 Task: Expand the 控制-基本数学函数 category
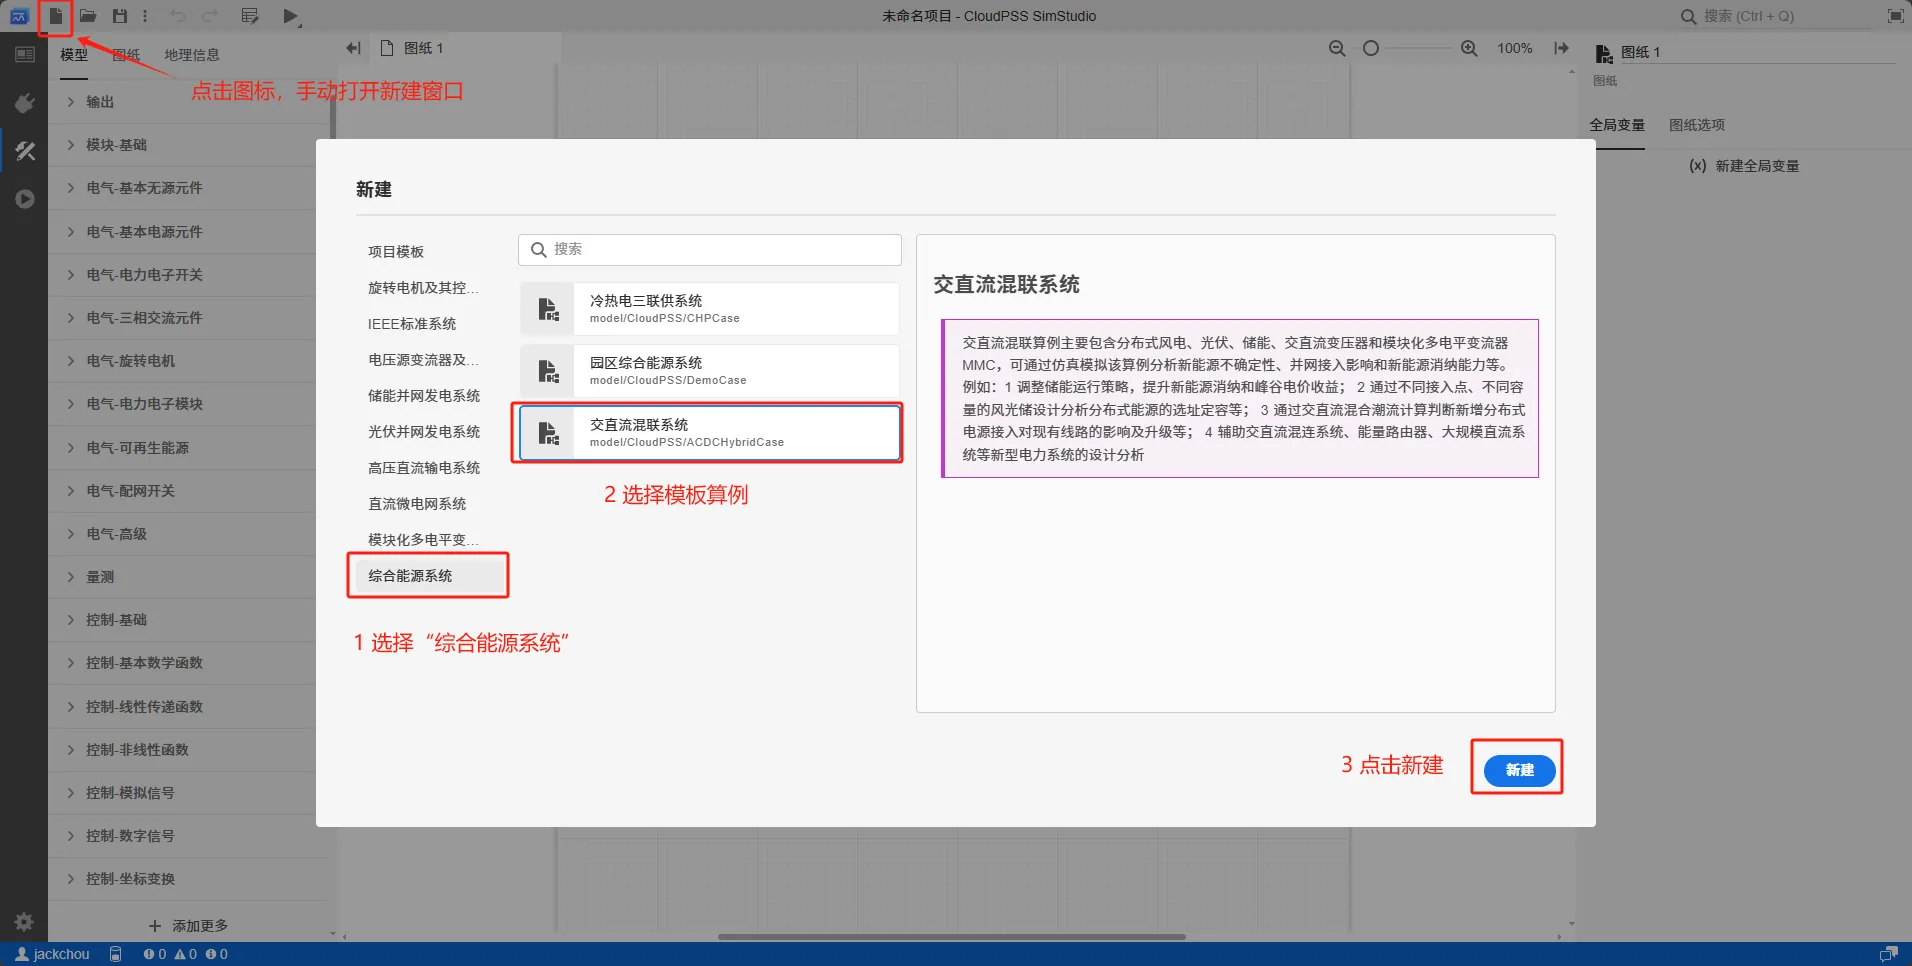coord(188,663)
